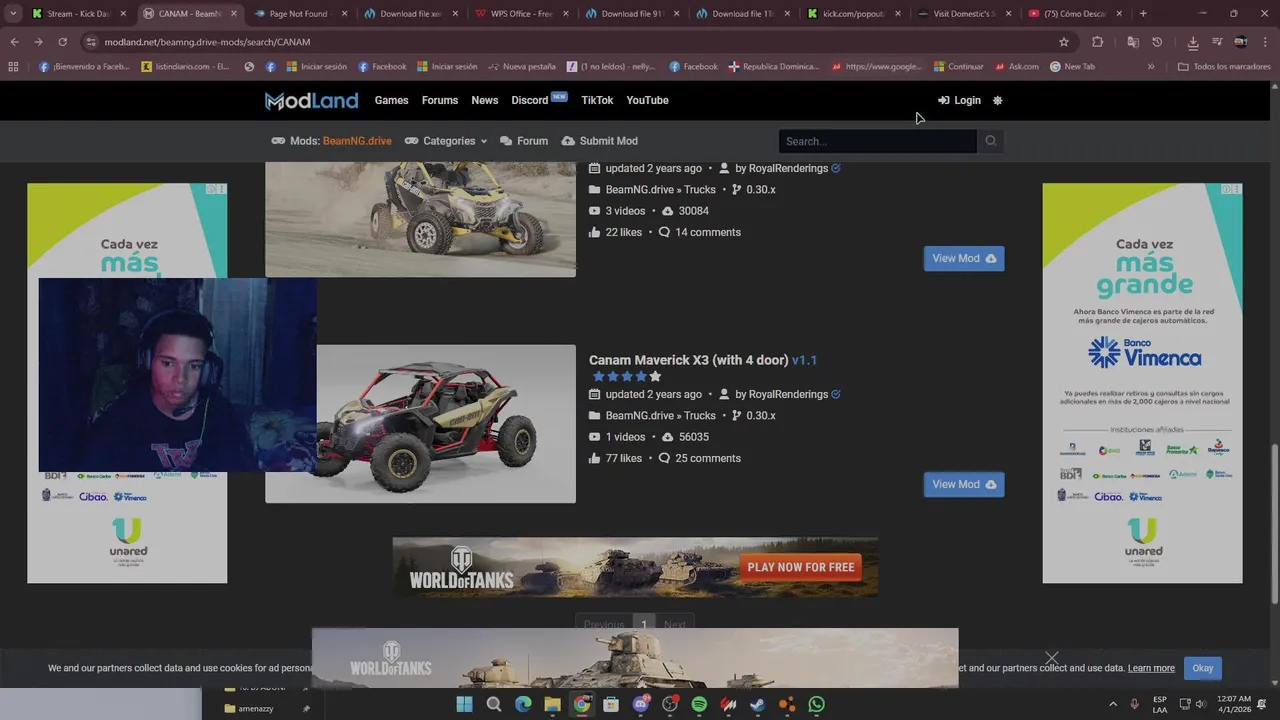
Task: Click the search magnifier button in site header
Action: pyautogui.click(x=991, y=141)
